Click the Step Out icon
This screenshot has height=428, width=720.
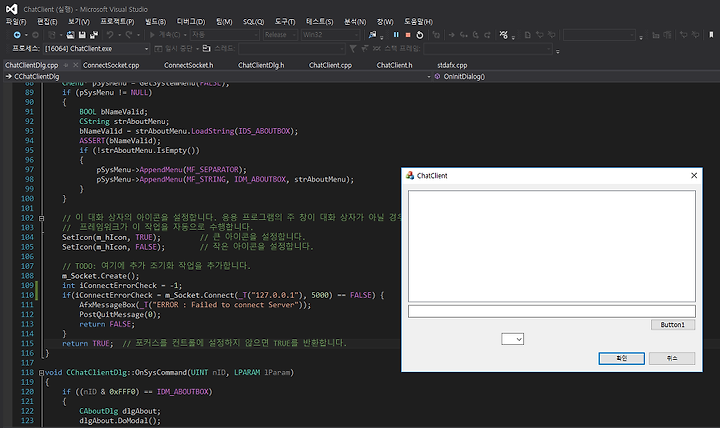click(487, 35)
